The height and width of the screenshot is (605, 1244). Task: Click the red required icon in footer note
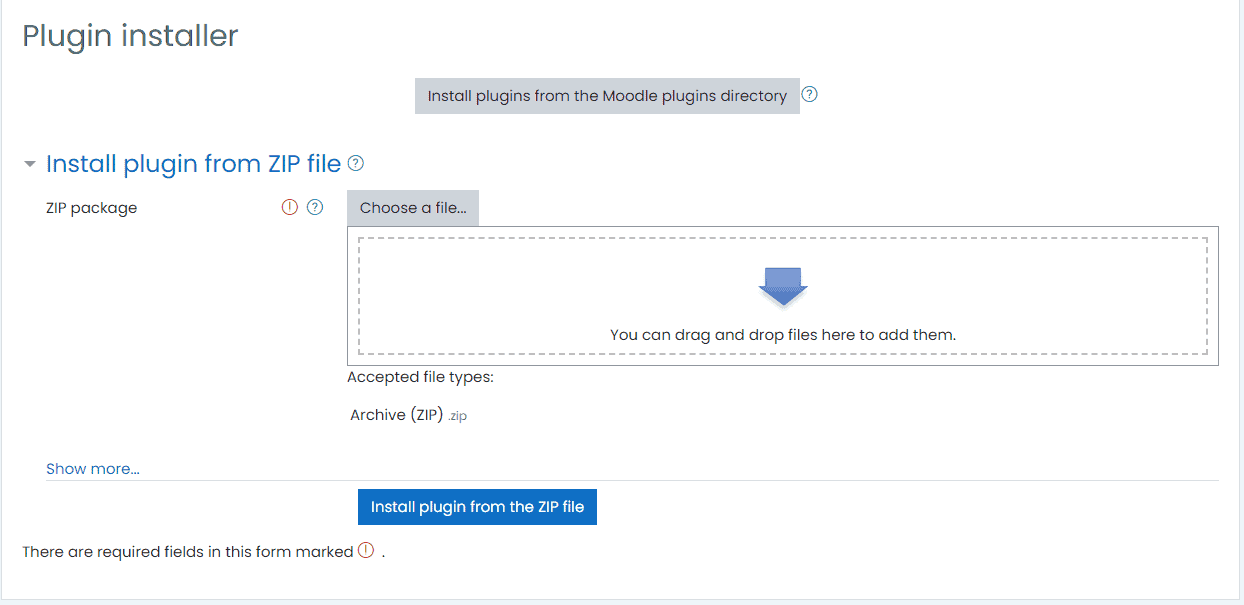(366, 550)
